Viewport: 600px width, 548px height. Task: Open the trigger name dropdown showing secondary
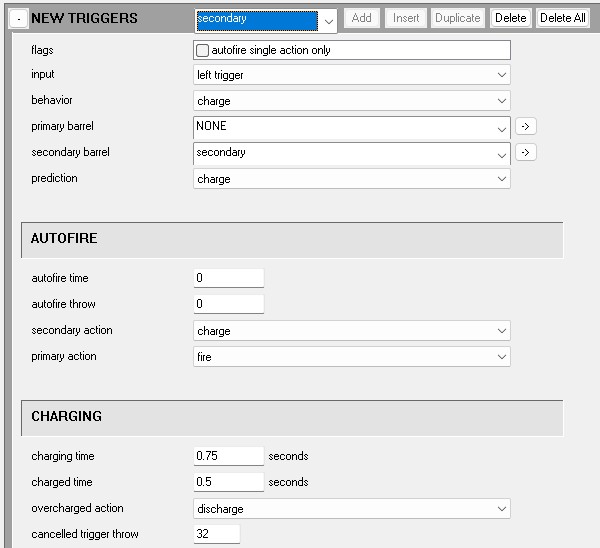tap(329, 21)
